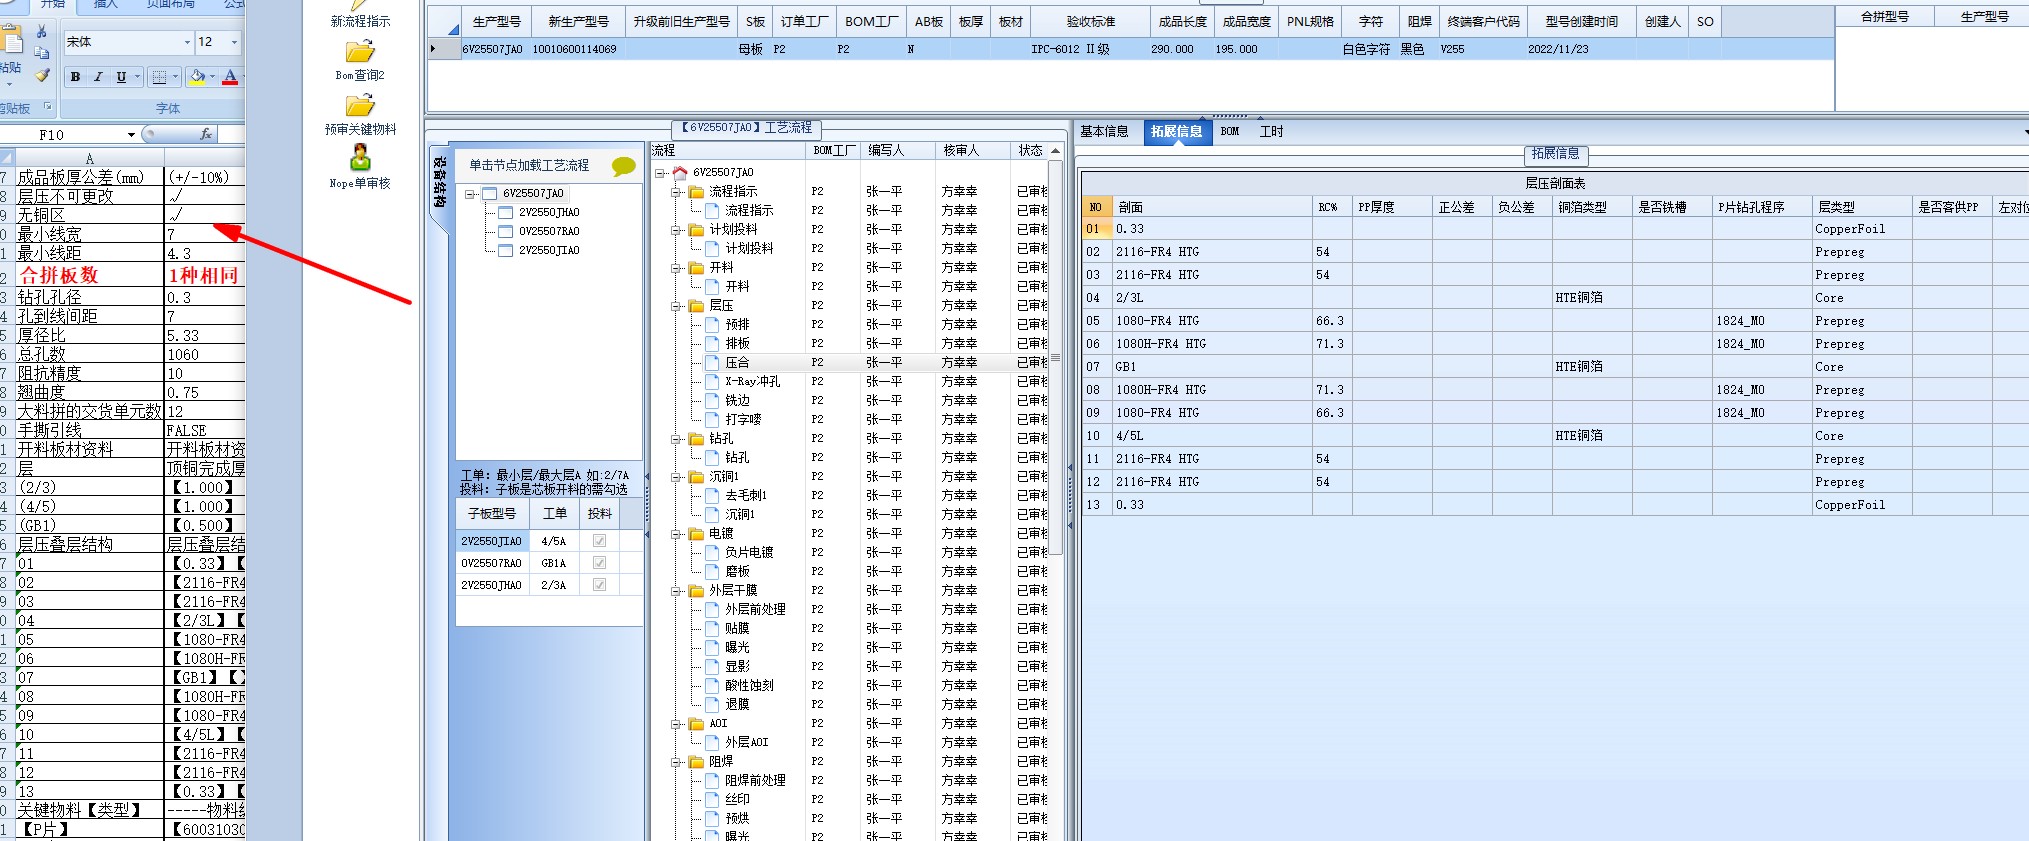Click the 验收标准 column header
2029x841 pixels.
(1091, 22)
